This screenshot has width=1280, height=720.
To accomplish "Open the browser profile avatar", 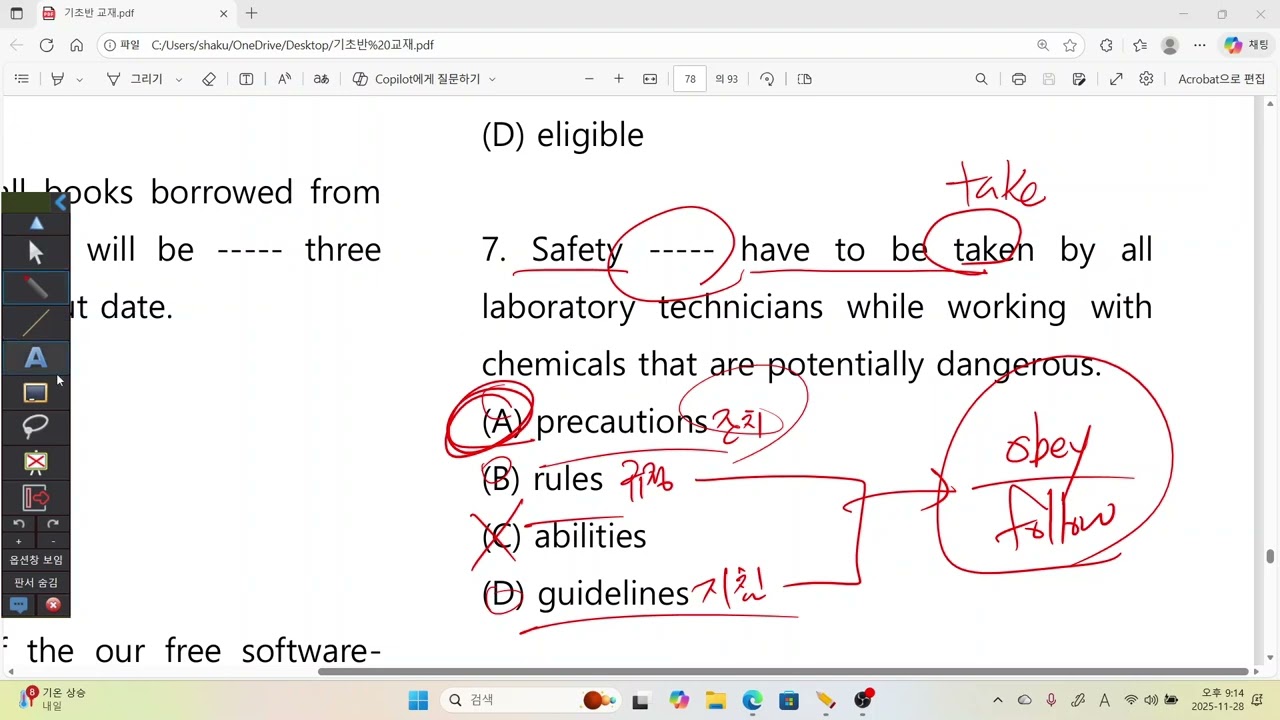I will click(x=1170, y=45).
